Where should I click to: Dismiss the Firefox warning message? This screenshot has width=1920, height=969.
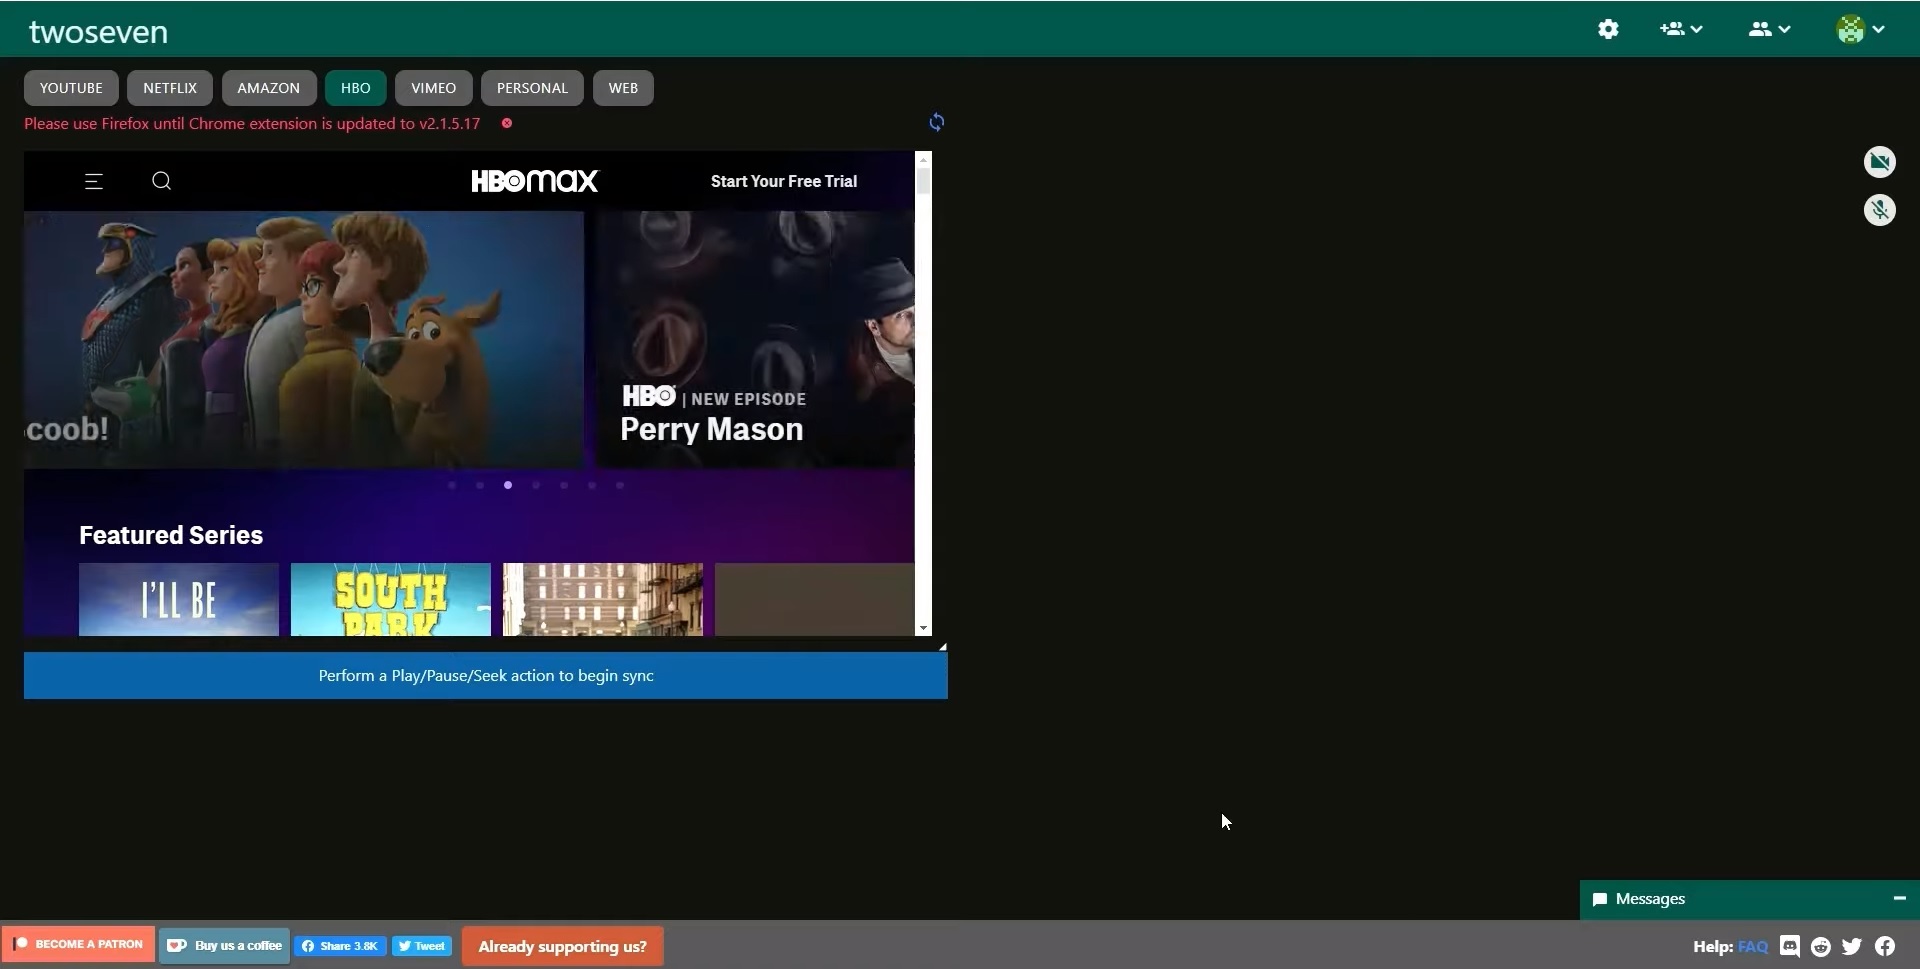click(507, 123)
